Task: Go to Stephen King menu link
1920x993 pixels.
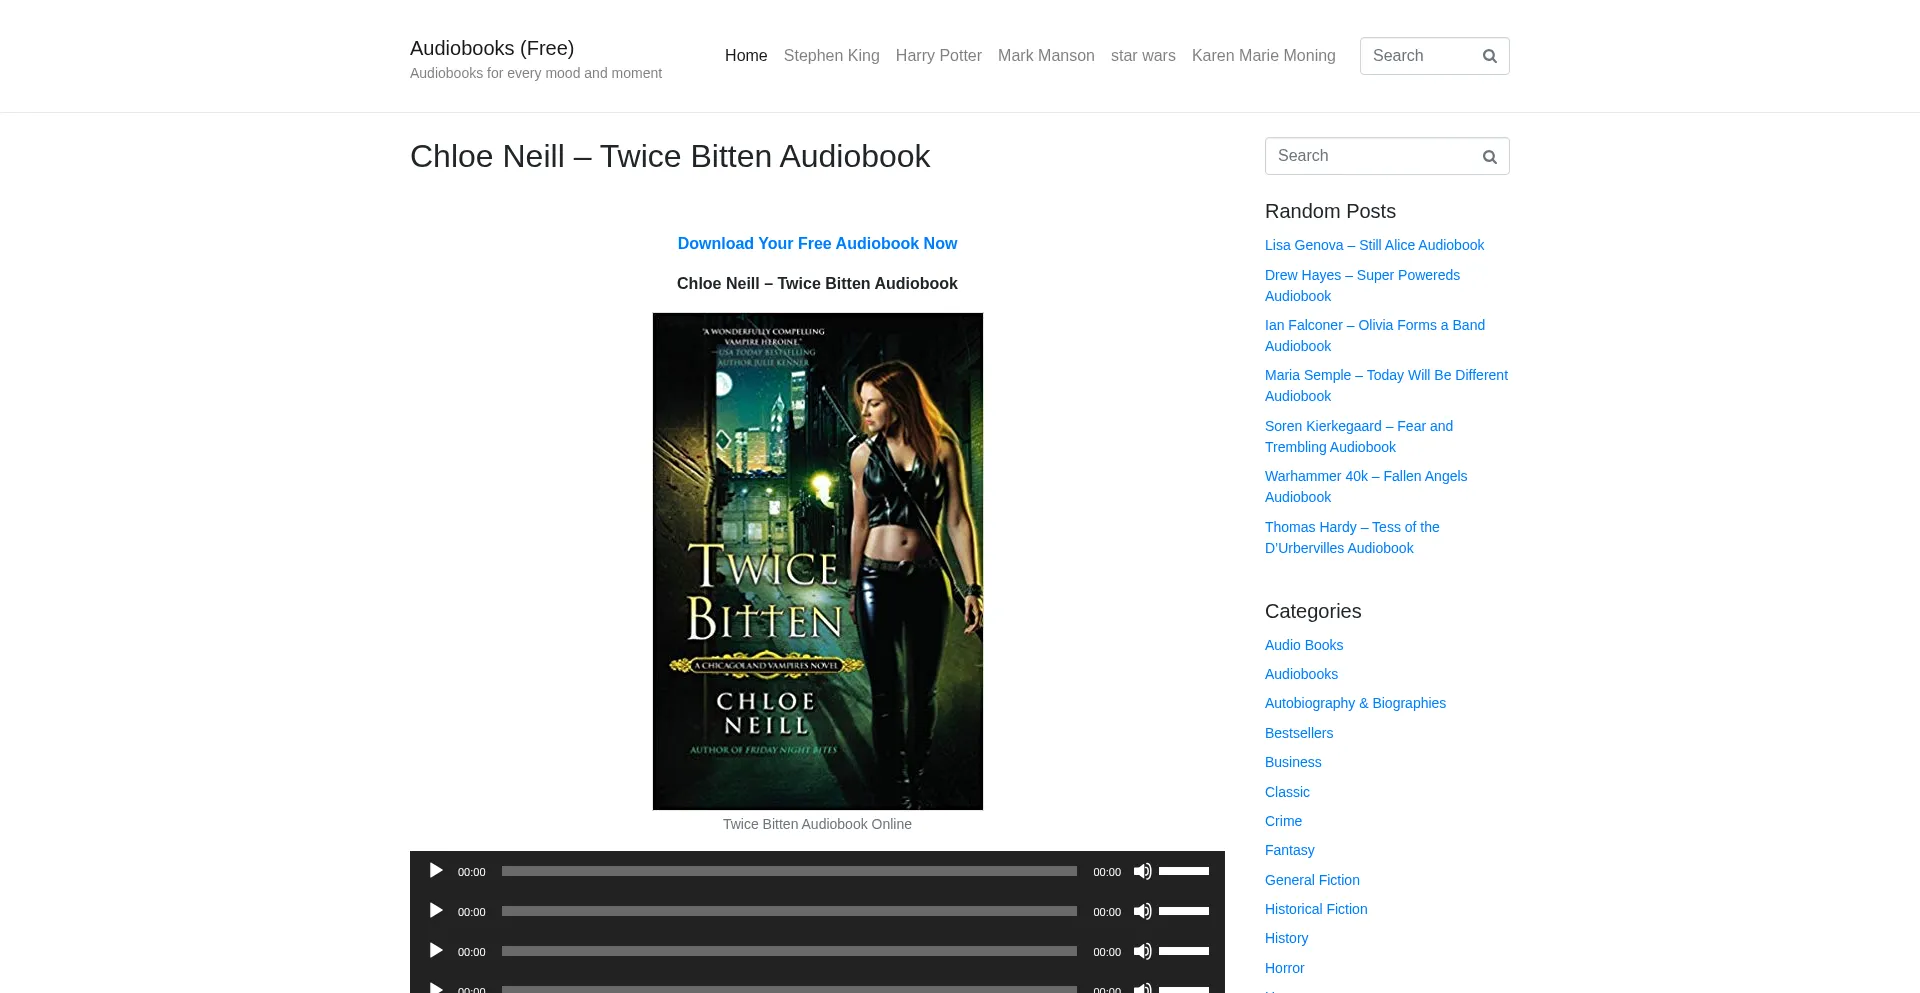Action: 831,56
